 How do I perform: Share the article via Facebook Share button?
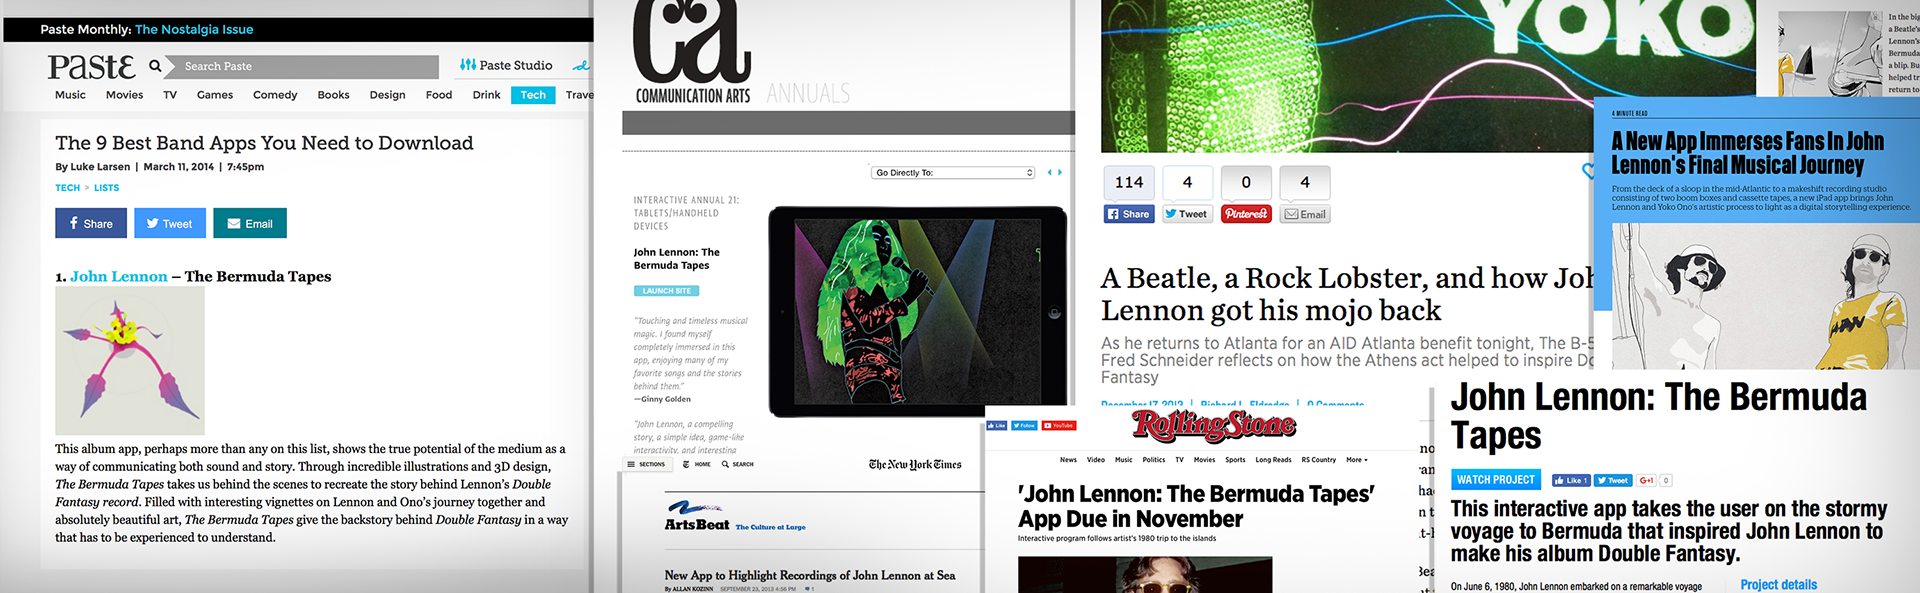point(91,223)
